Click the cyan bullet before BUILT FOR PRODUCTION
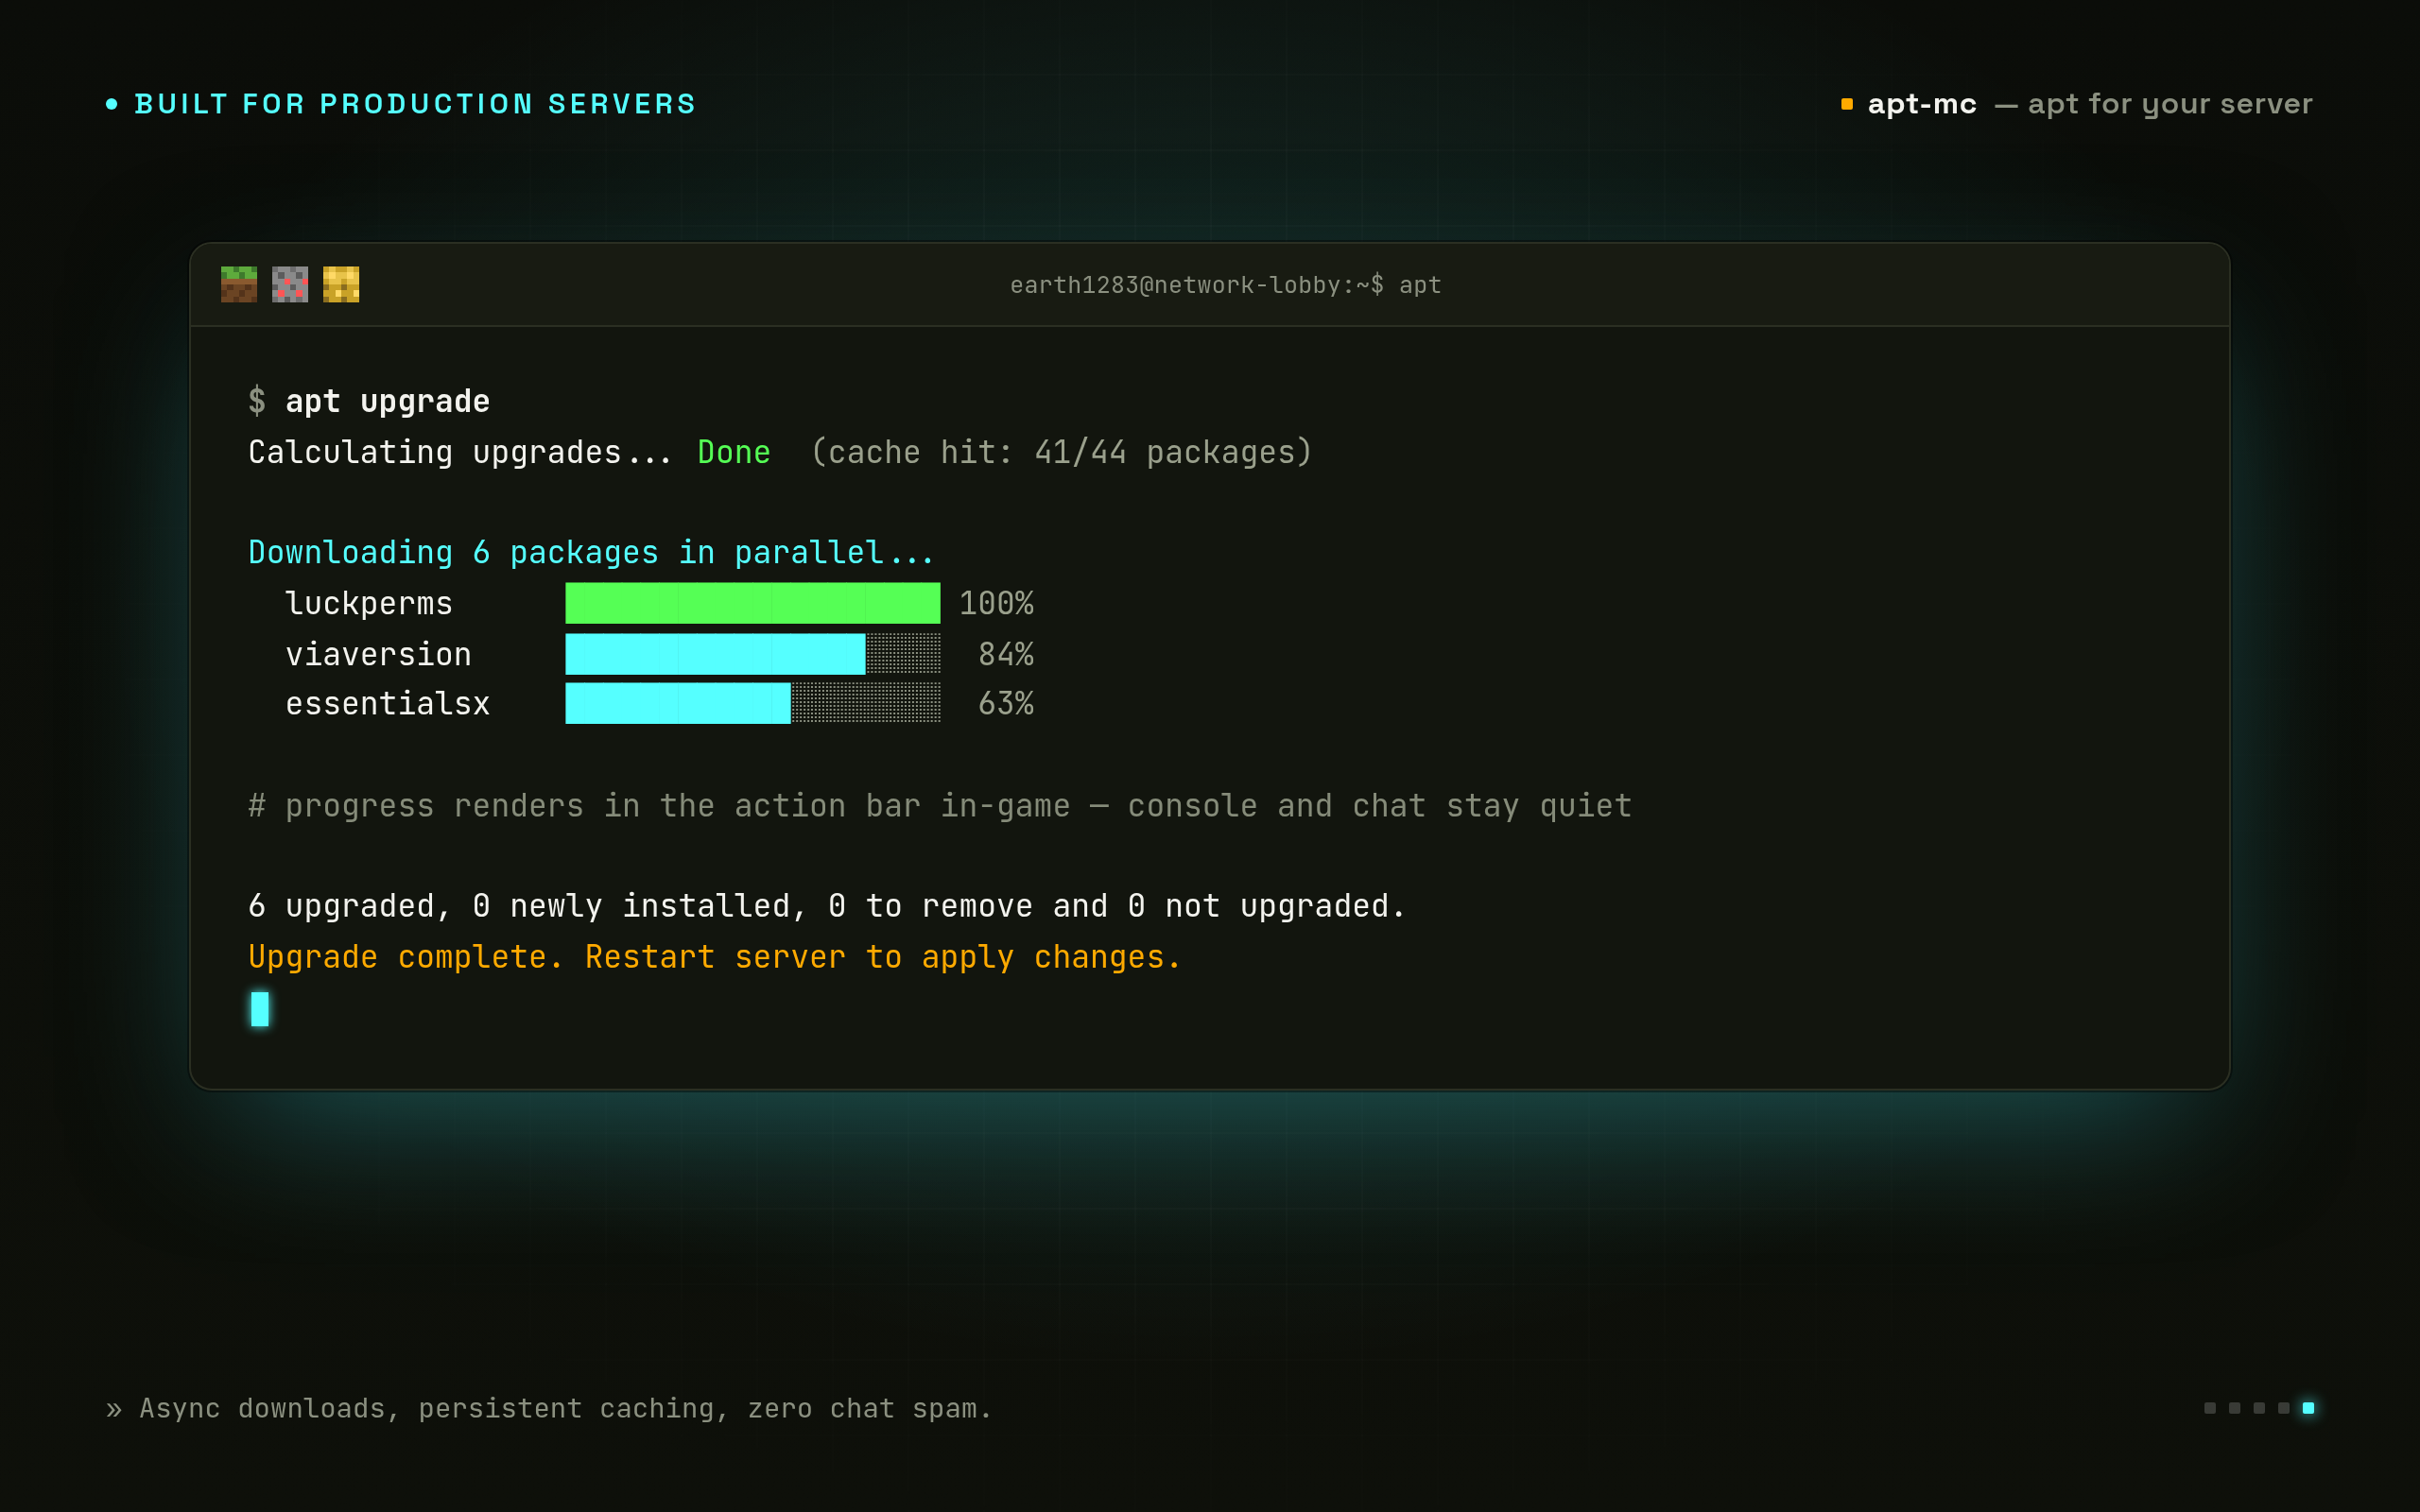Viewport: 2420px width, 1512px height. (112, 104)
